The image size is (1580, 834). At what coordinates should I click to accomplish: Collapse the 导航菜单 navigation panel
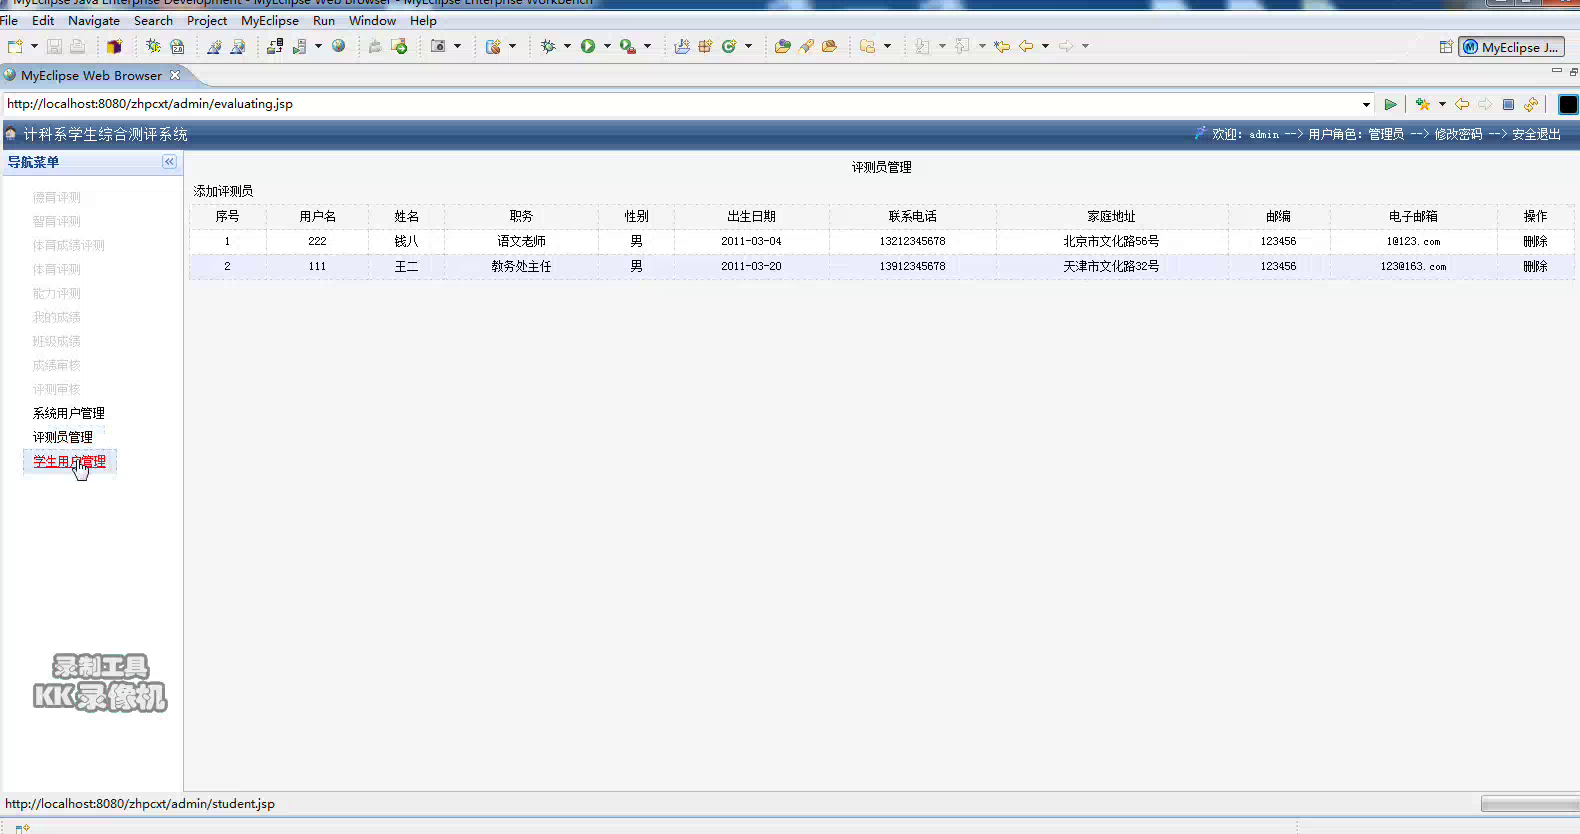[169, 162]
